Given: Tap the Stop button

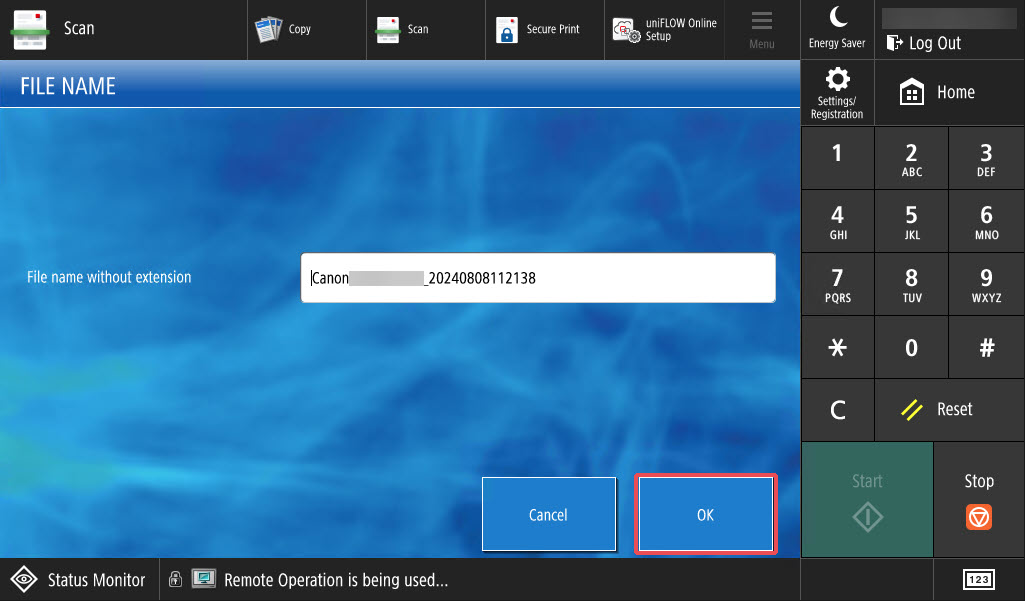Looking at the screenshot, I should click(979, 500).
